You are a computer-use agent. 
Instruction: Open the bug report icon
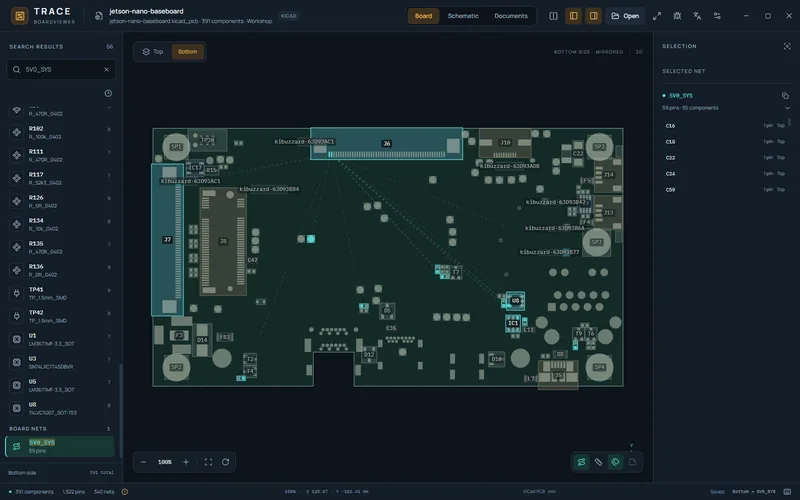(x=677, y=16)
